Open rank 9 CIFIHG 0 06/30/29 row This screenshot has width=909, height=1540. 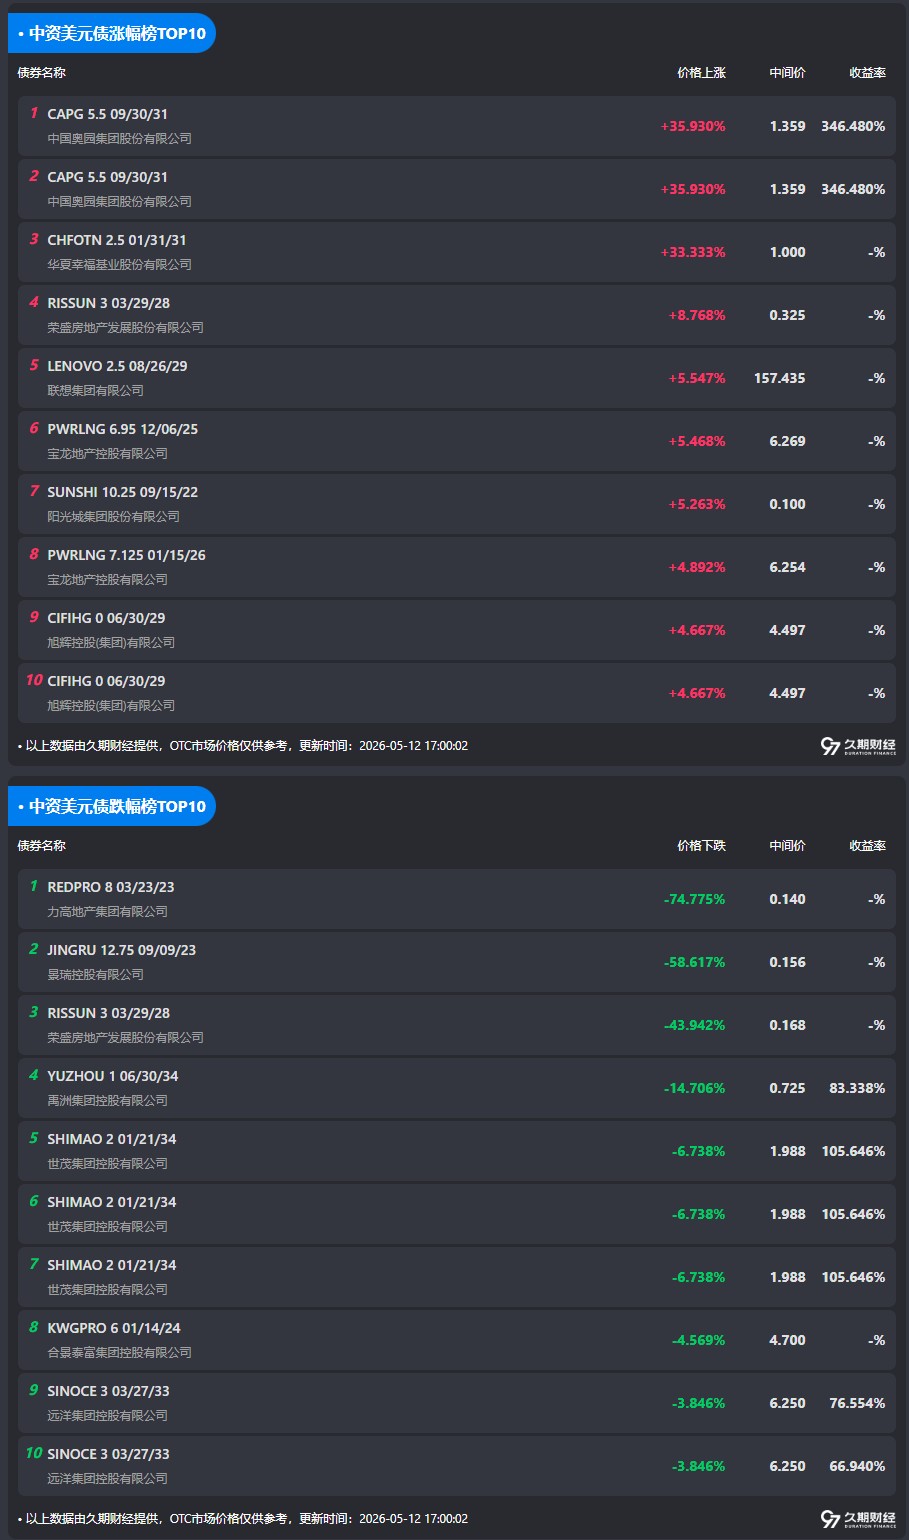[457, 630]
